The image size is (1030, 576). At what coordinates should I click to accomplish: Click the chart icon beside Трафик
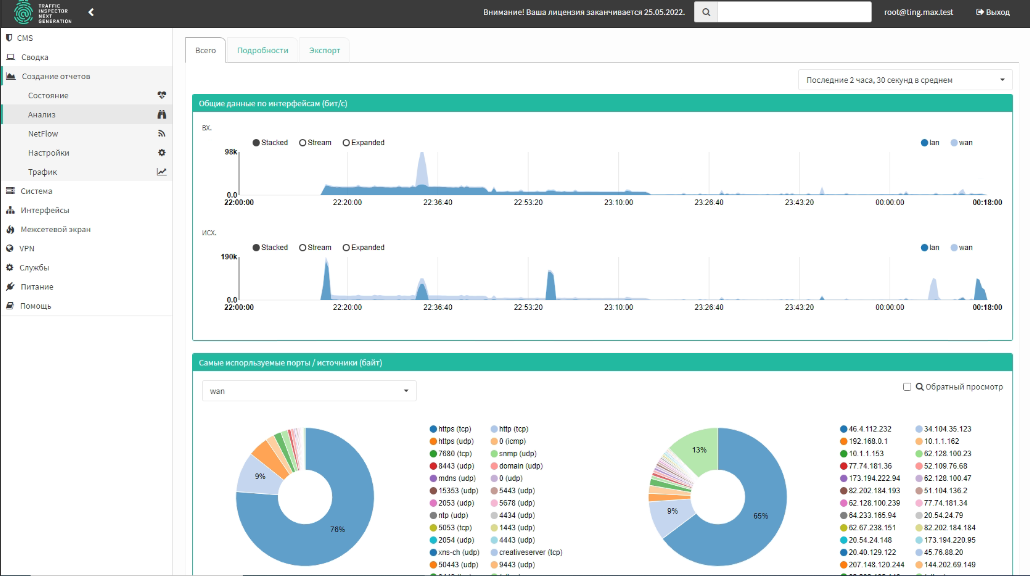[x=161, y=172]
